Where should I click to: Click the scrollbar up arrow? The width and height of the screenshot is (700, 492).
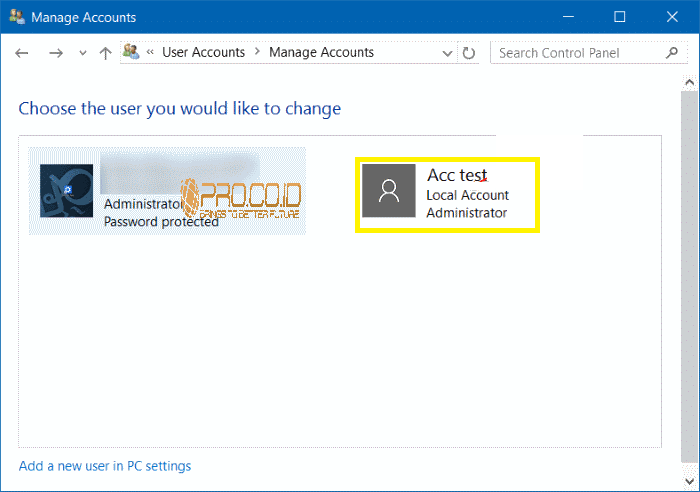690,83
